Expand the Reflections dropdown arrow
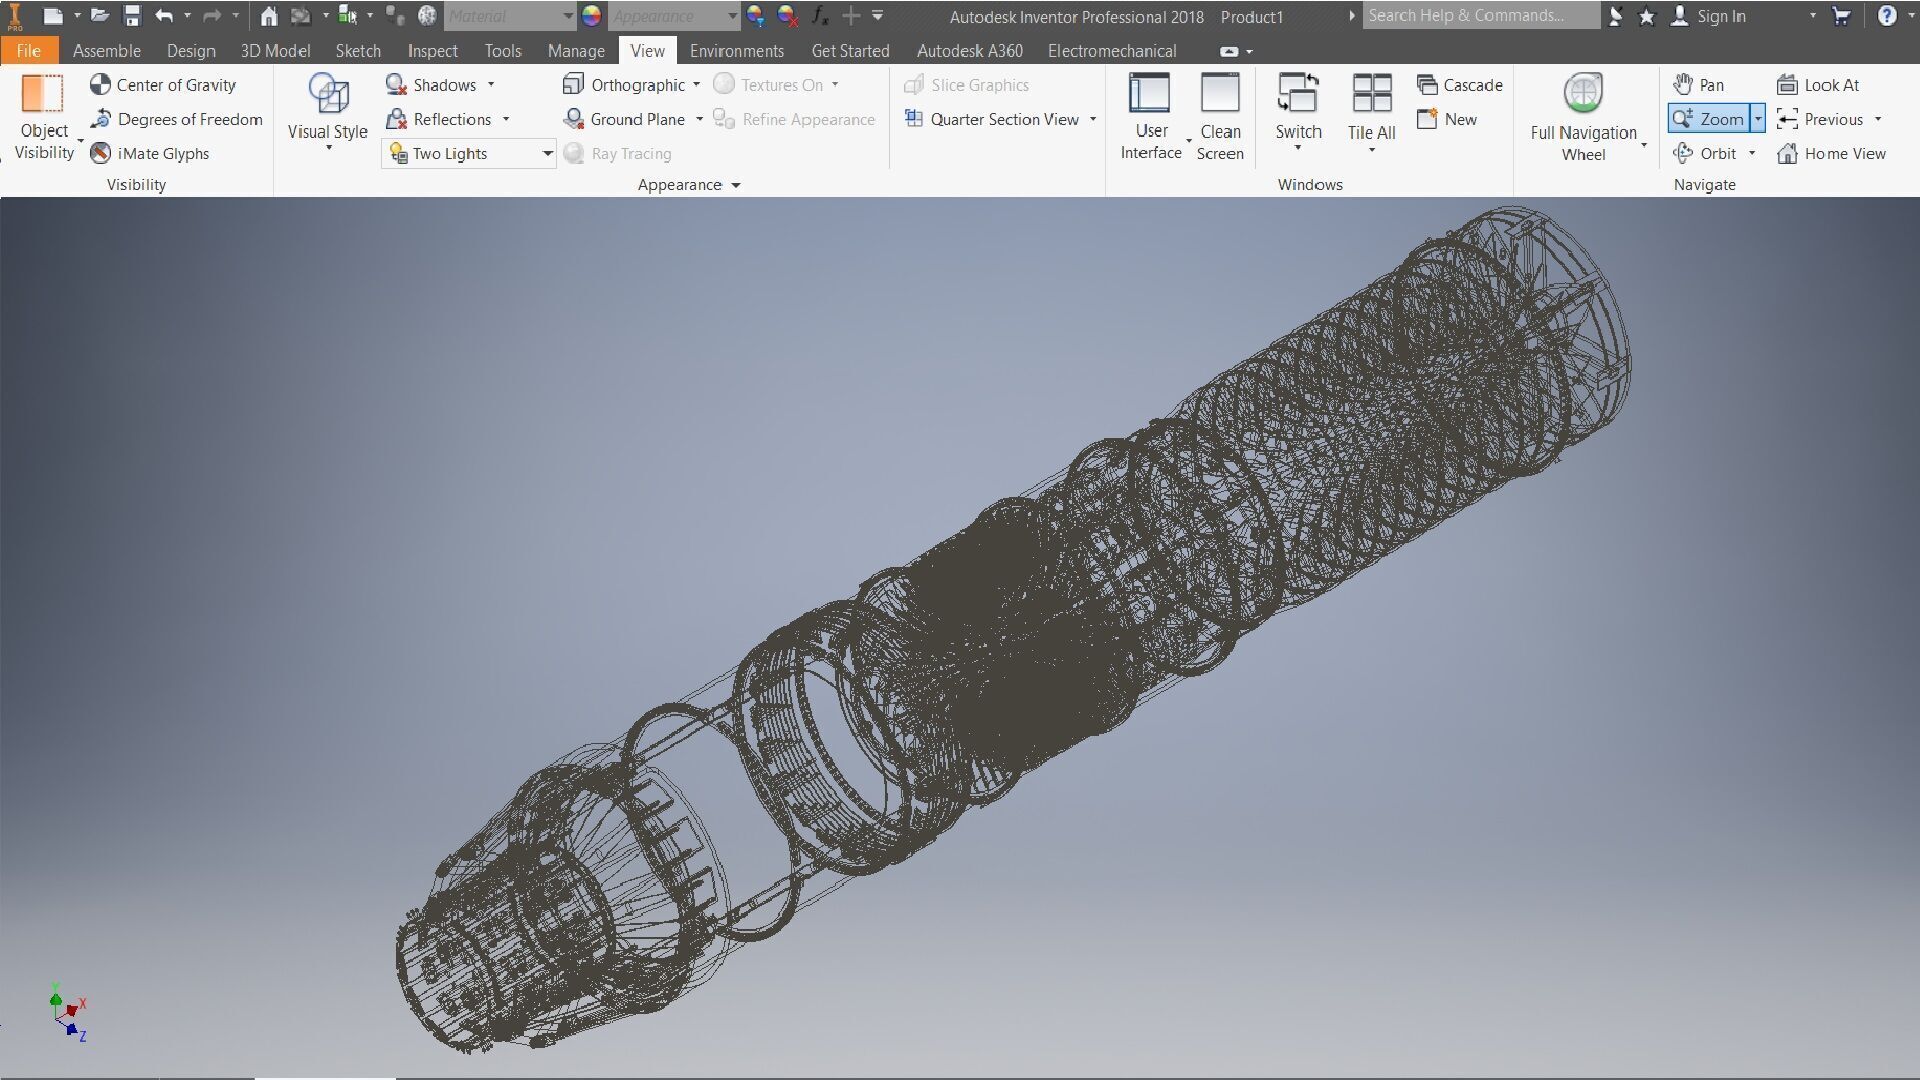Viewport: 1920px width, 1080px height. (x=506, y=119)
